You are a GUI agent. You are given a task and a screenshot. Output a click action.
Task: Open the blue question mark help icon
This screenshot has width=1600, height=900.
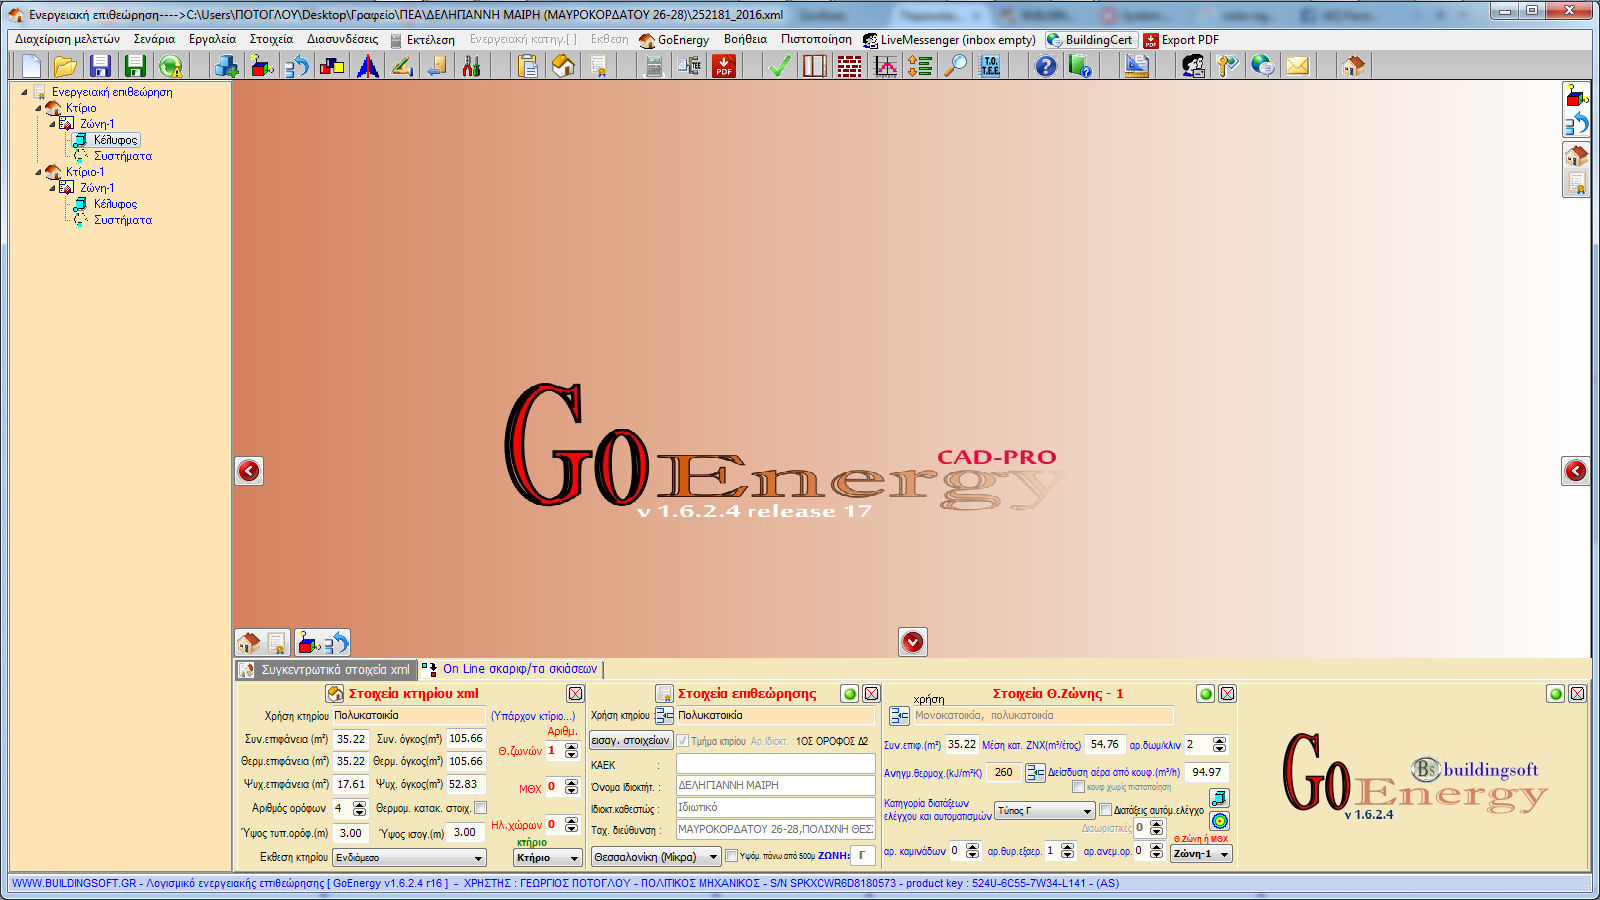pos(1045,66)
